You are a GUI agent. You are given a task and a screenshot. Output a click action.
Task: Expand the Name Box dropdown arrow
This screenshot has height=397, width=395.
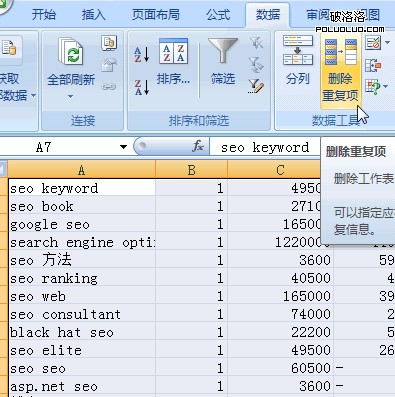123,147
